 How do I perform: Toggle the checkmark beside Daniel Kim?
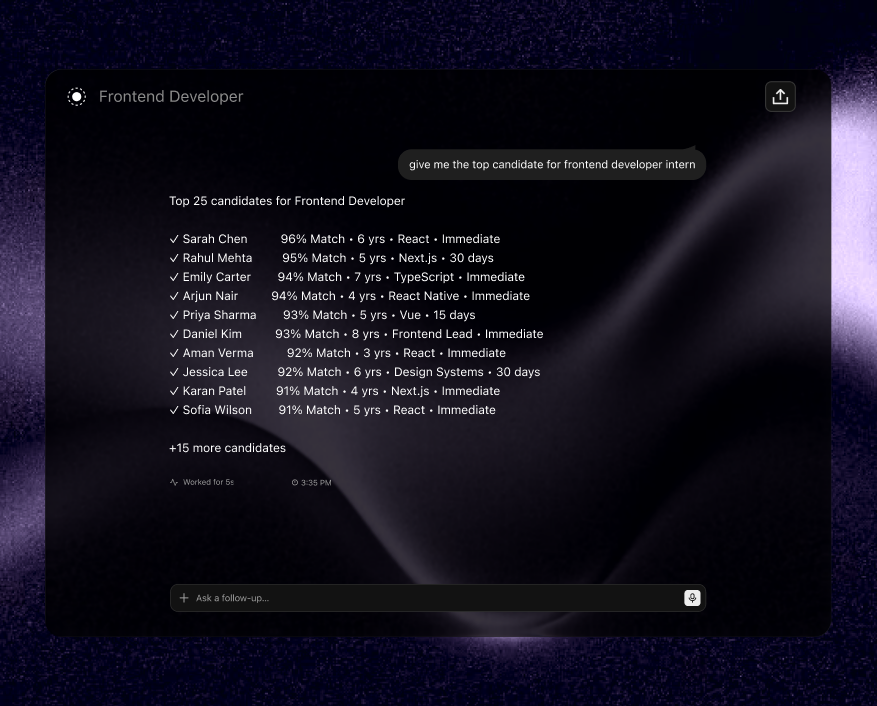coord(174,334)
